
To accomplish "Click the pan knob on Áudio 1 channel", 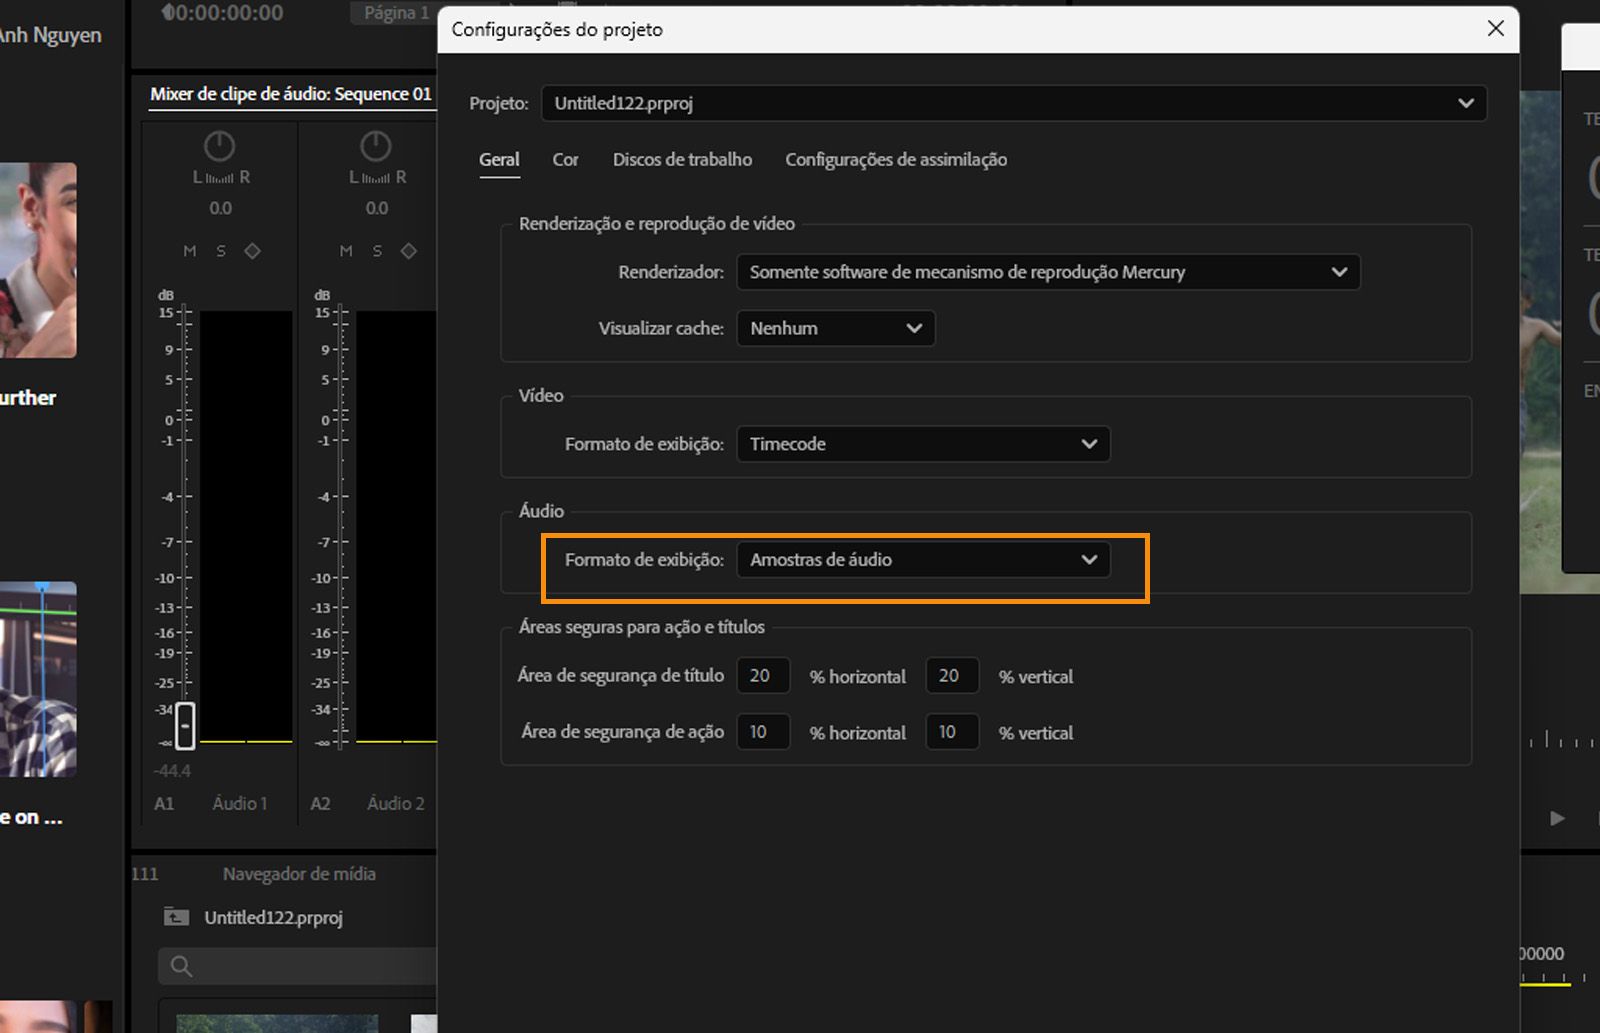I will tap(219, 146).
